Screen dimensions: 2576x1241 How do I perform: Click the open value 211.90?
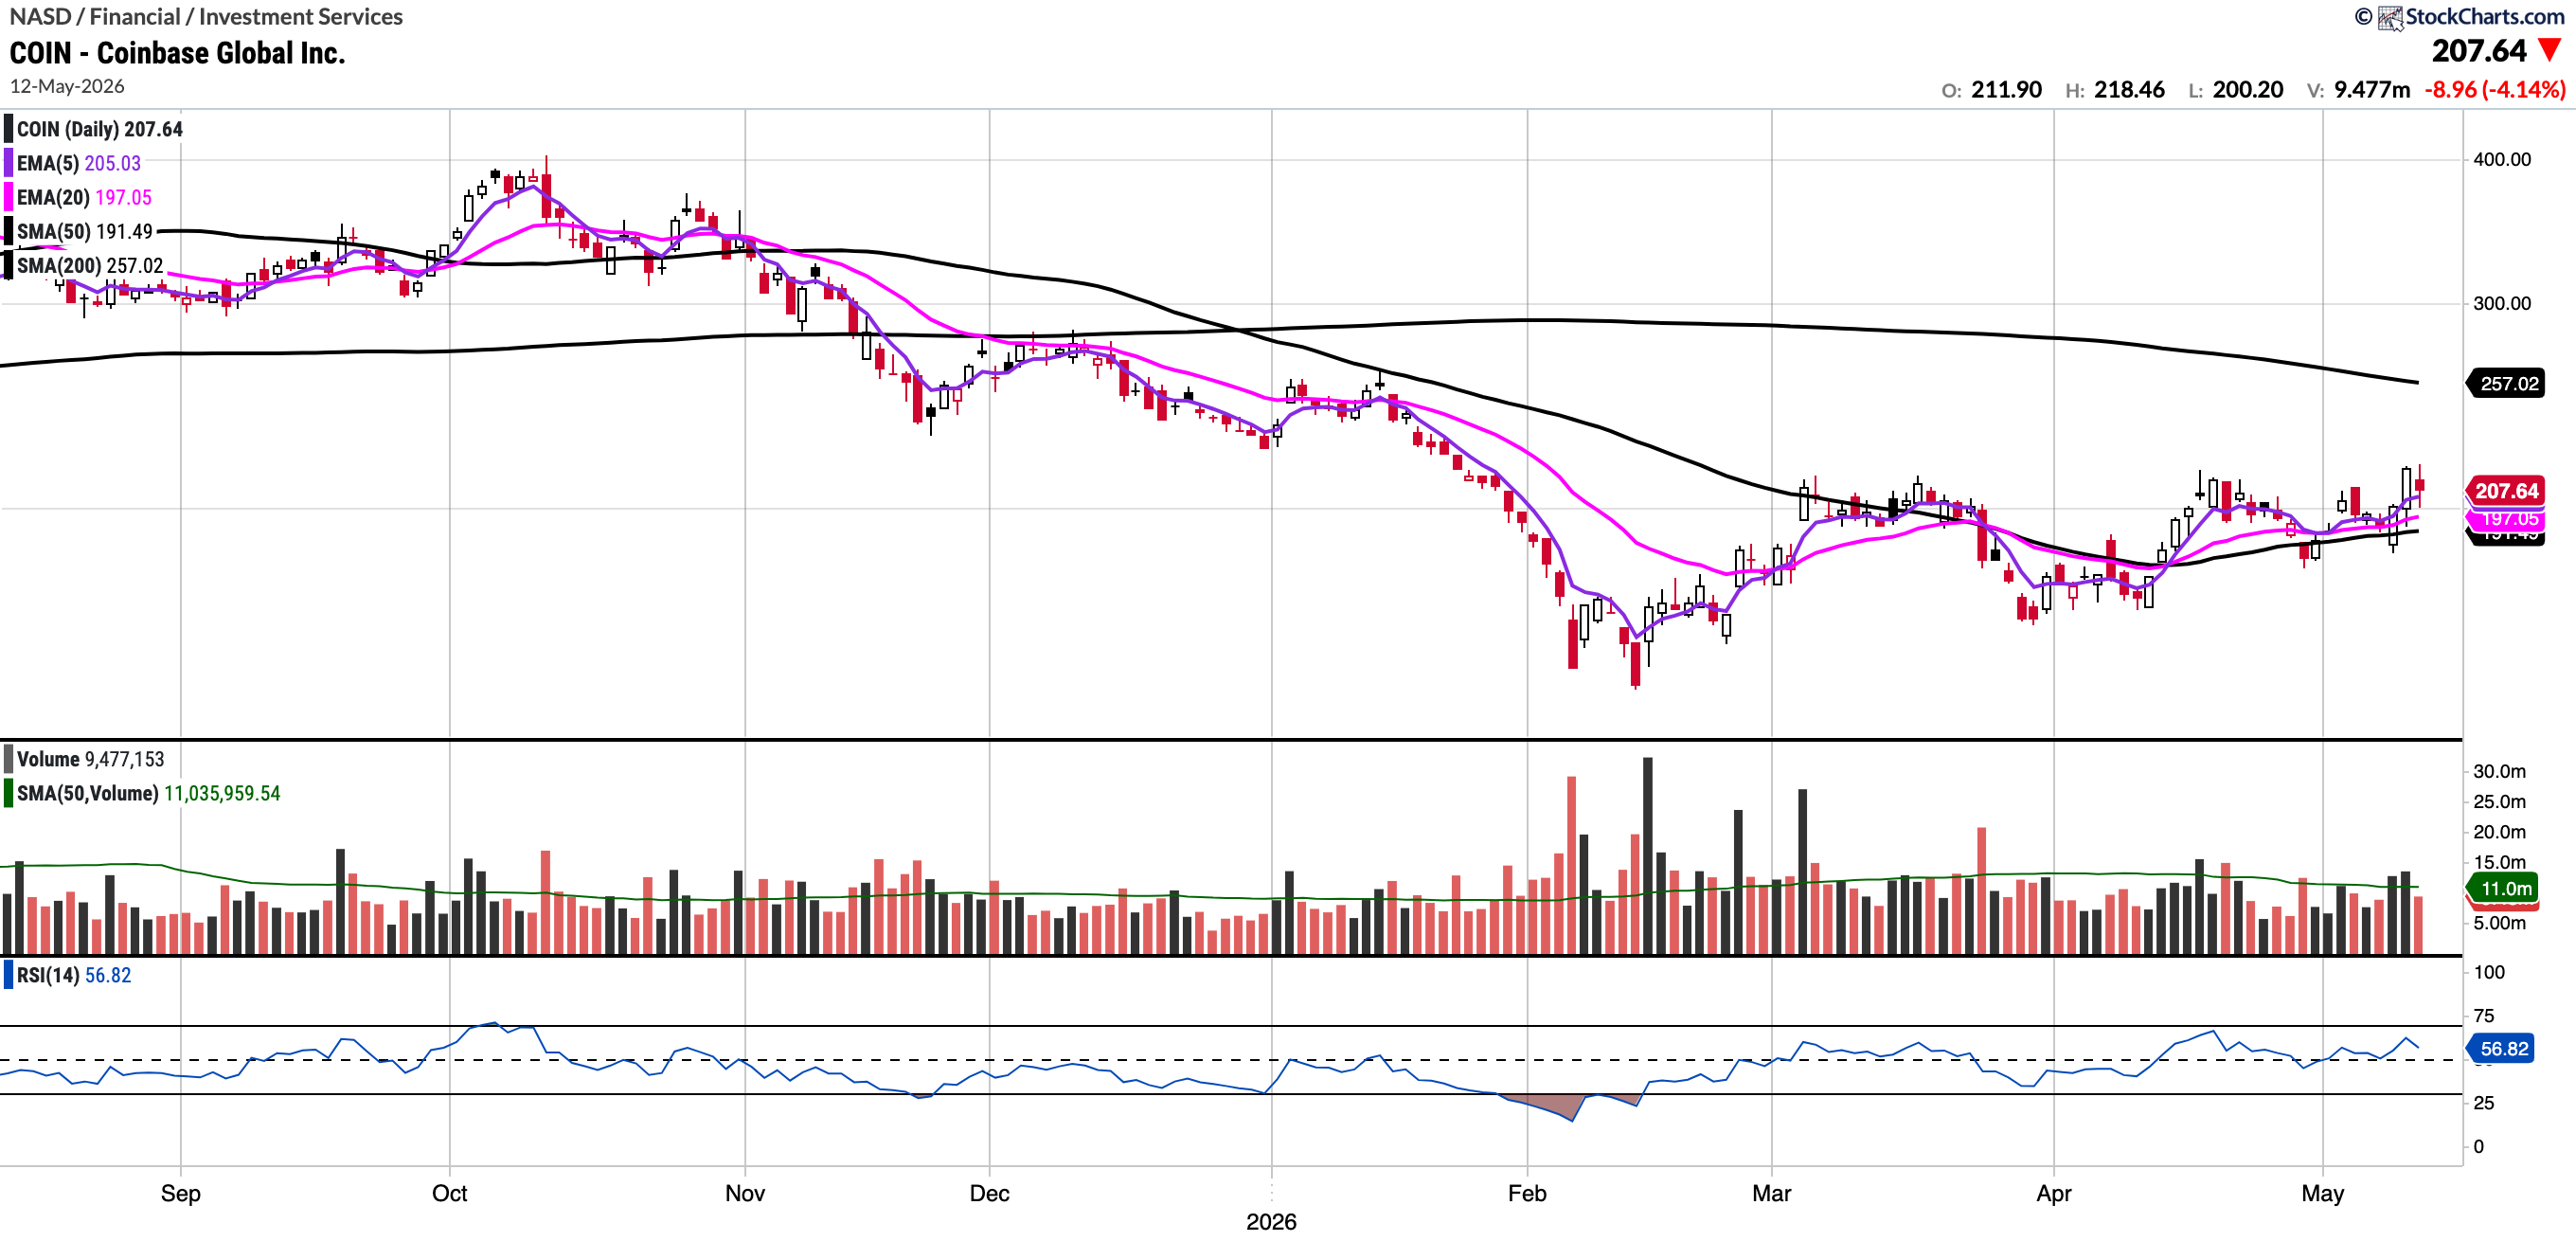pyautogui.click(x=2006, y=90)
